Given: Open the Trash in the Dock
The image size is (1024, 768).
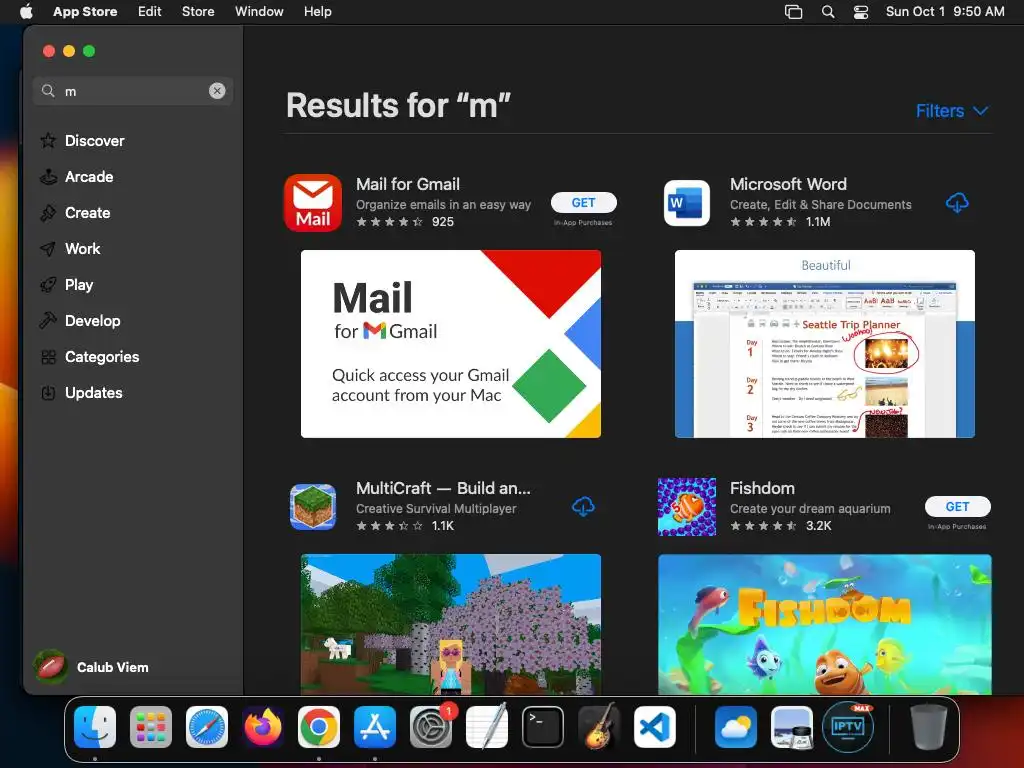Looking at the screenshot, I should (x=928, y=727).
